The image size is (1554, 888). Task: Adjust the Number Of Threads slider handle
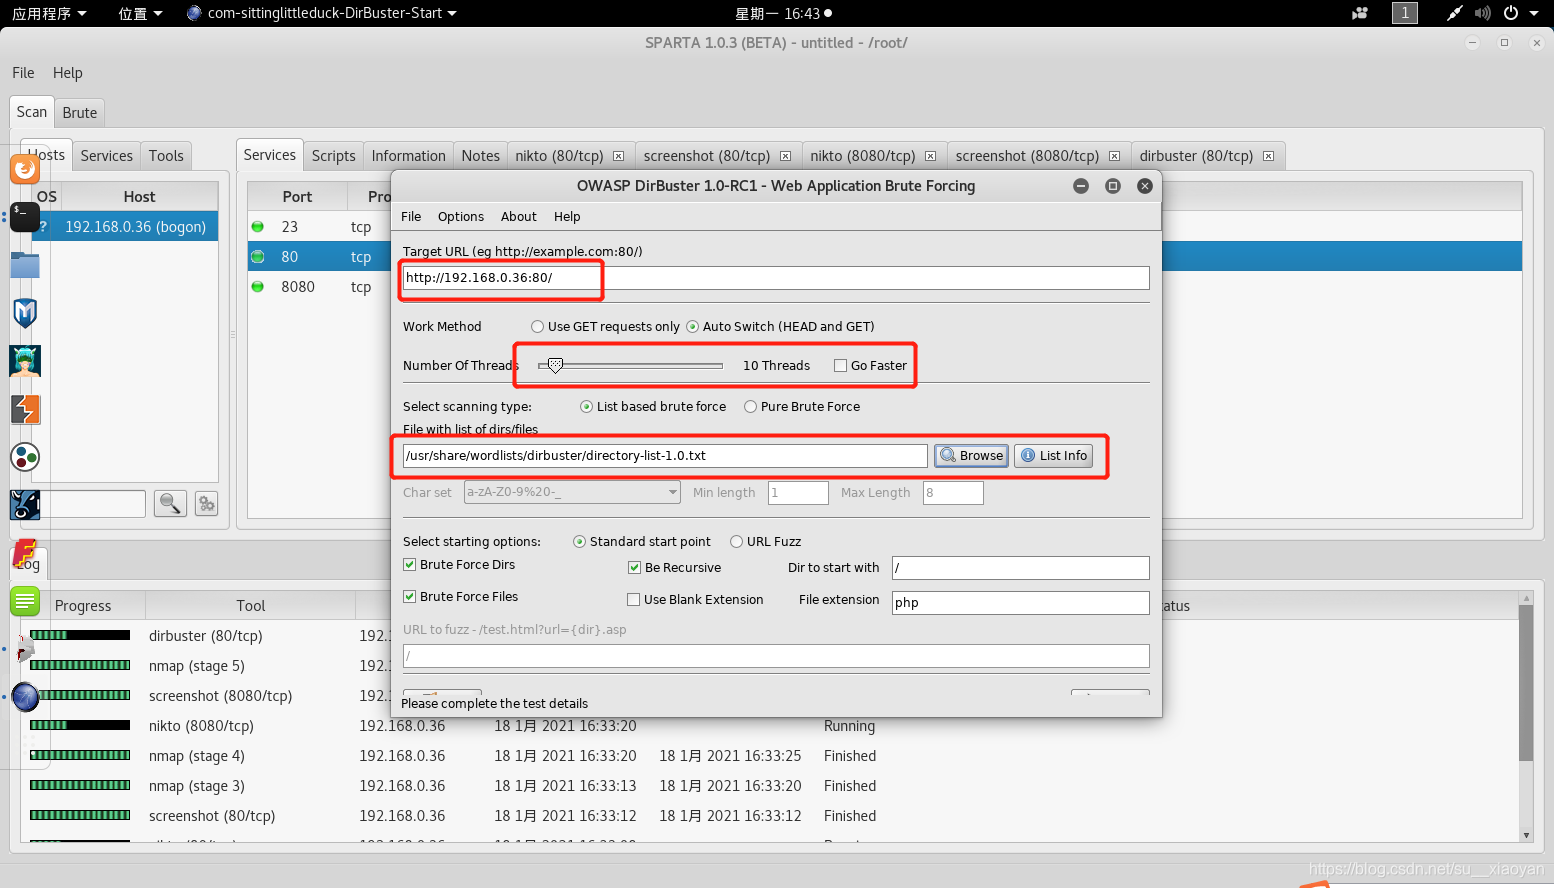(555, 366)
